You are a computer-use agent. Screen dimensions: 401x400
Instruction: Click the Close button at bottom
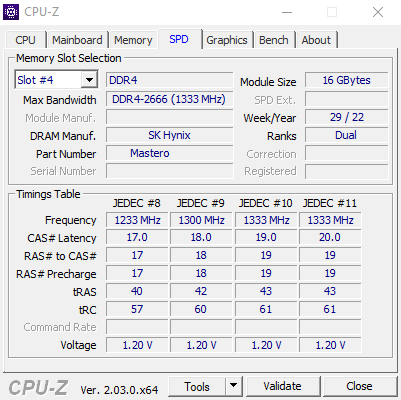[x=359, y=386]
